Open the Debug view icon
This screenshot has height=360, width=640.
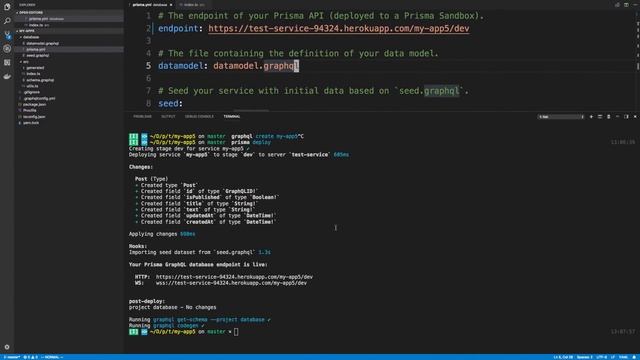pos(7,49)
